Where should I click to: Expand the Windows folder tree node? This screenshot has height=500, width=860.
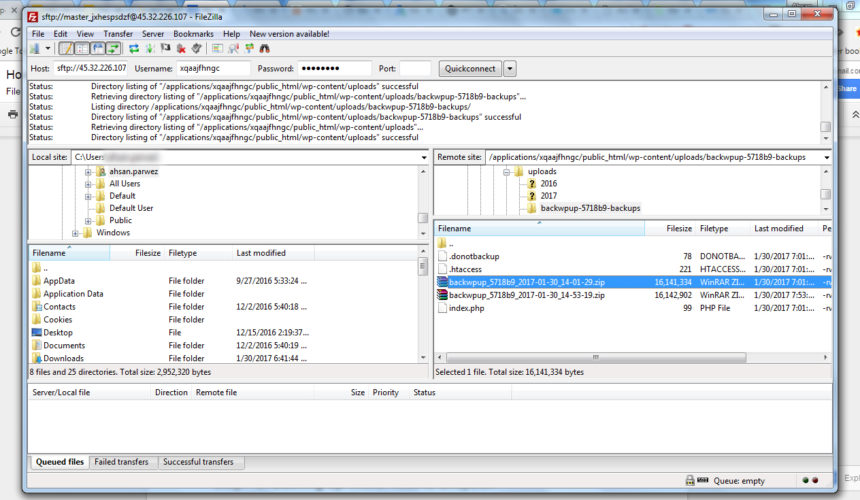(75, 233)
